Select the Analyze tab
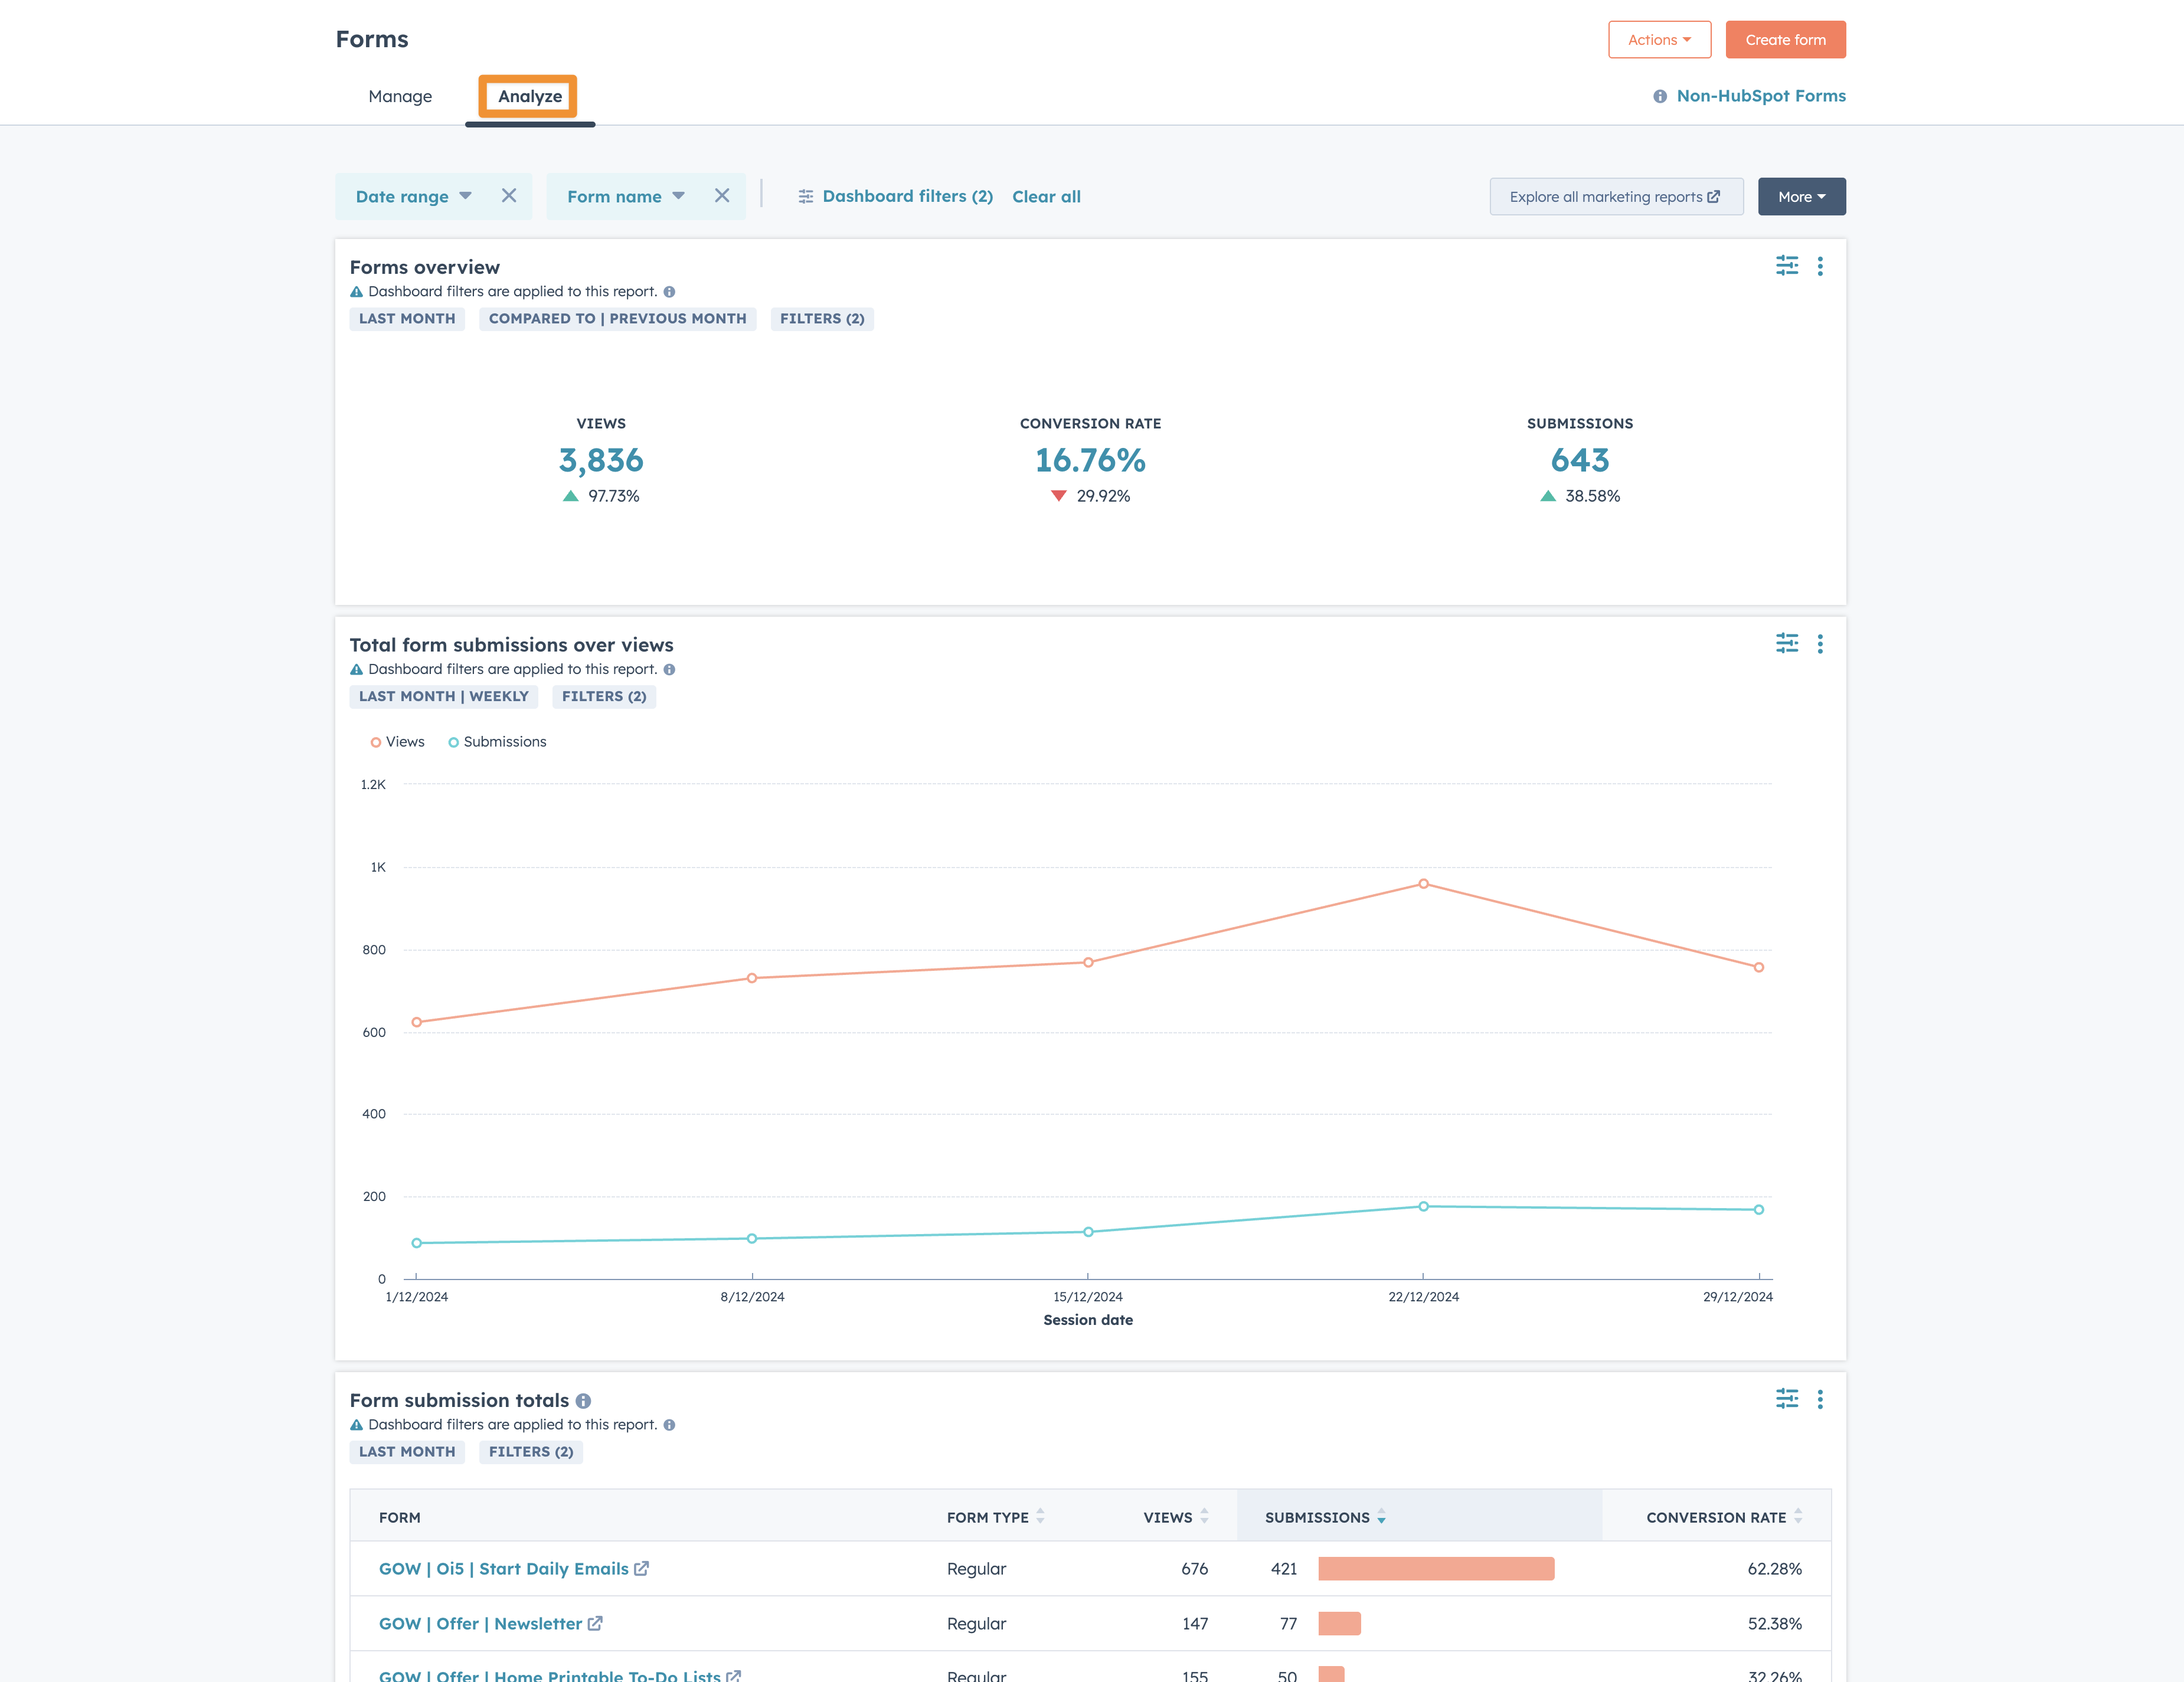Viewport: 2184px width, 1682px height. pos(529,96)
